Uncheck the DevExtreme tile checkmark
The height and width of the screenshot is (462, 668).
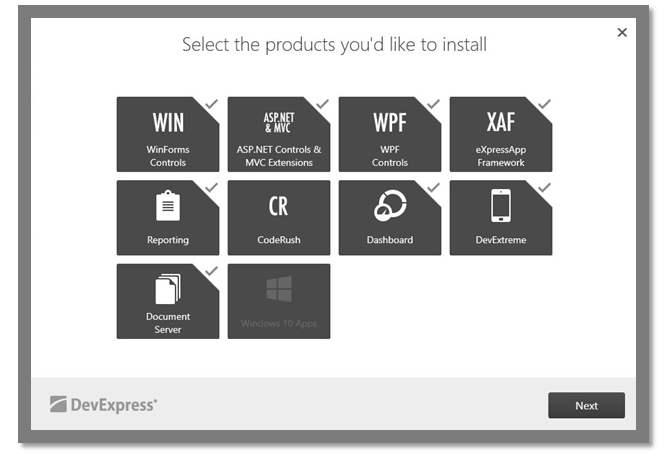click(x=544, y=187)
